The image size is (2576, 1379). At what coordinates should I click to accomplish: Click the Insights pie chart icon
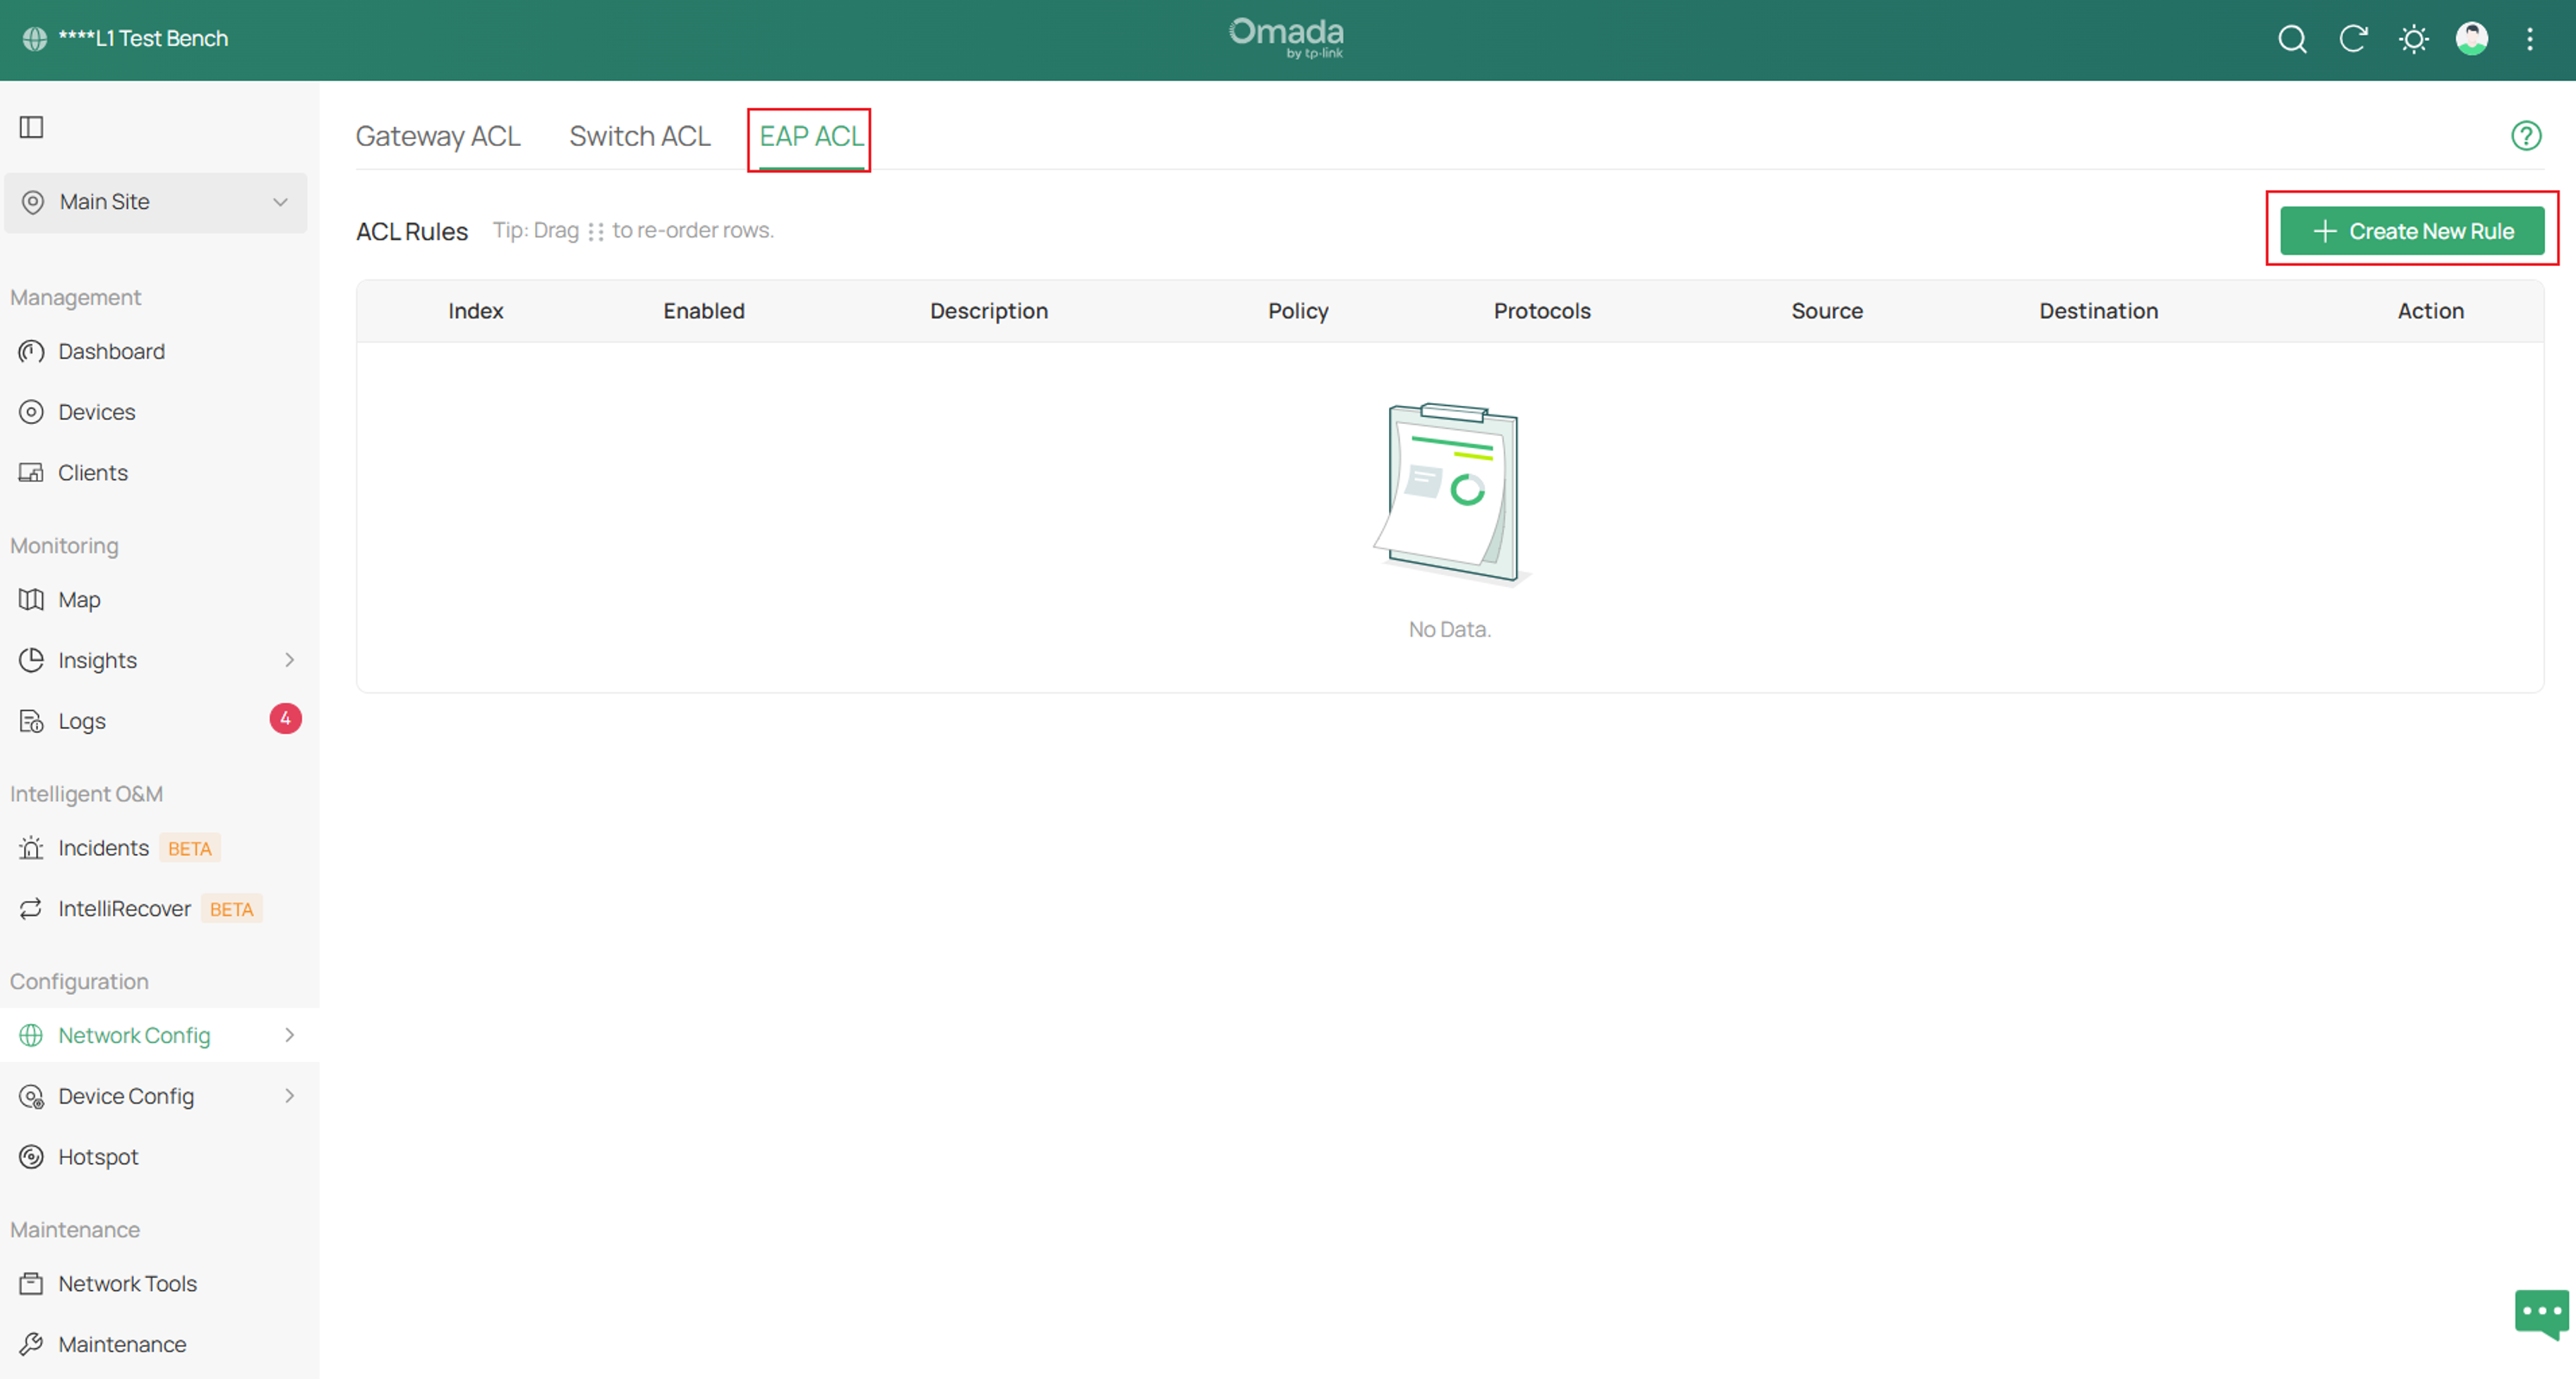[x=32, y=660]
